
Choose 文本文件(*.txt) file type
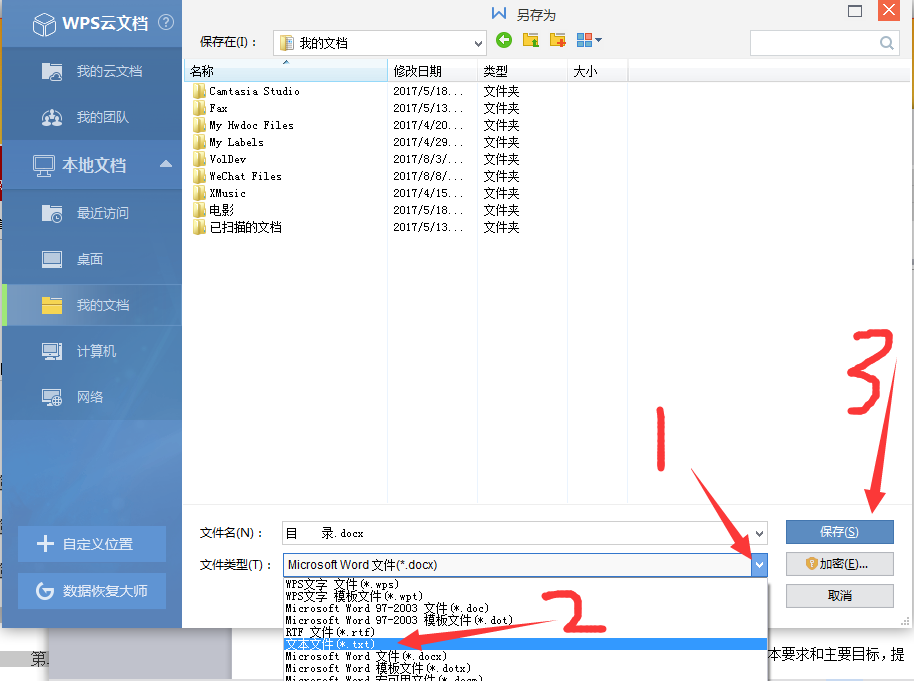[525, 644]
